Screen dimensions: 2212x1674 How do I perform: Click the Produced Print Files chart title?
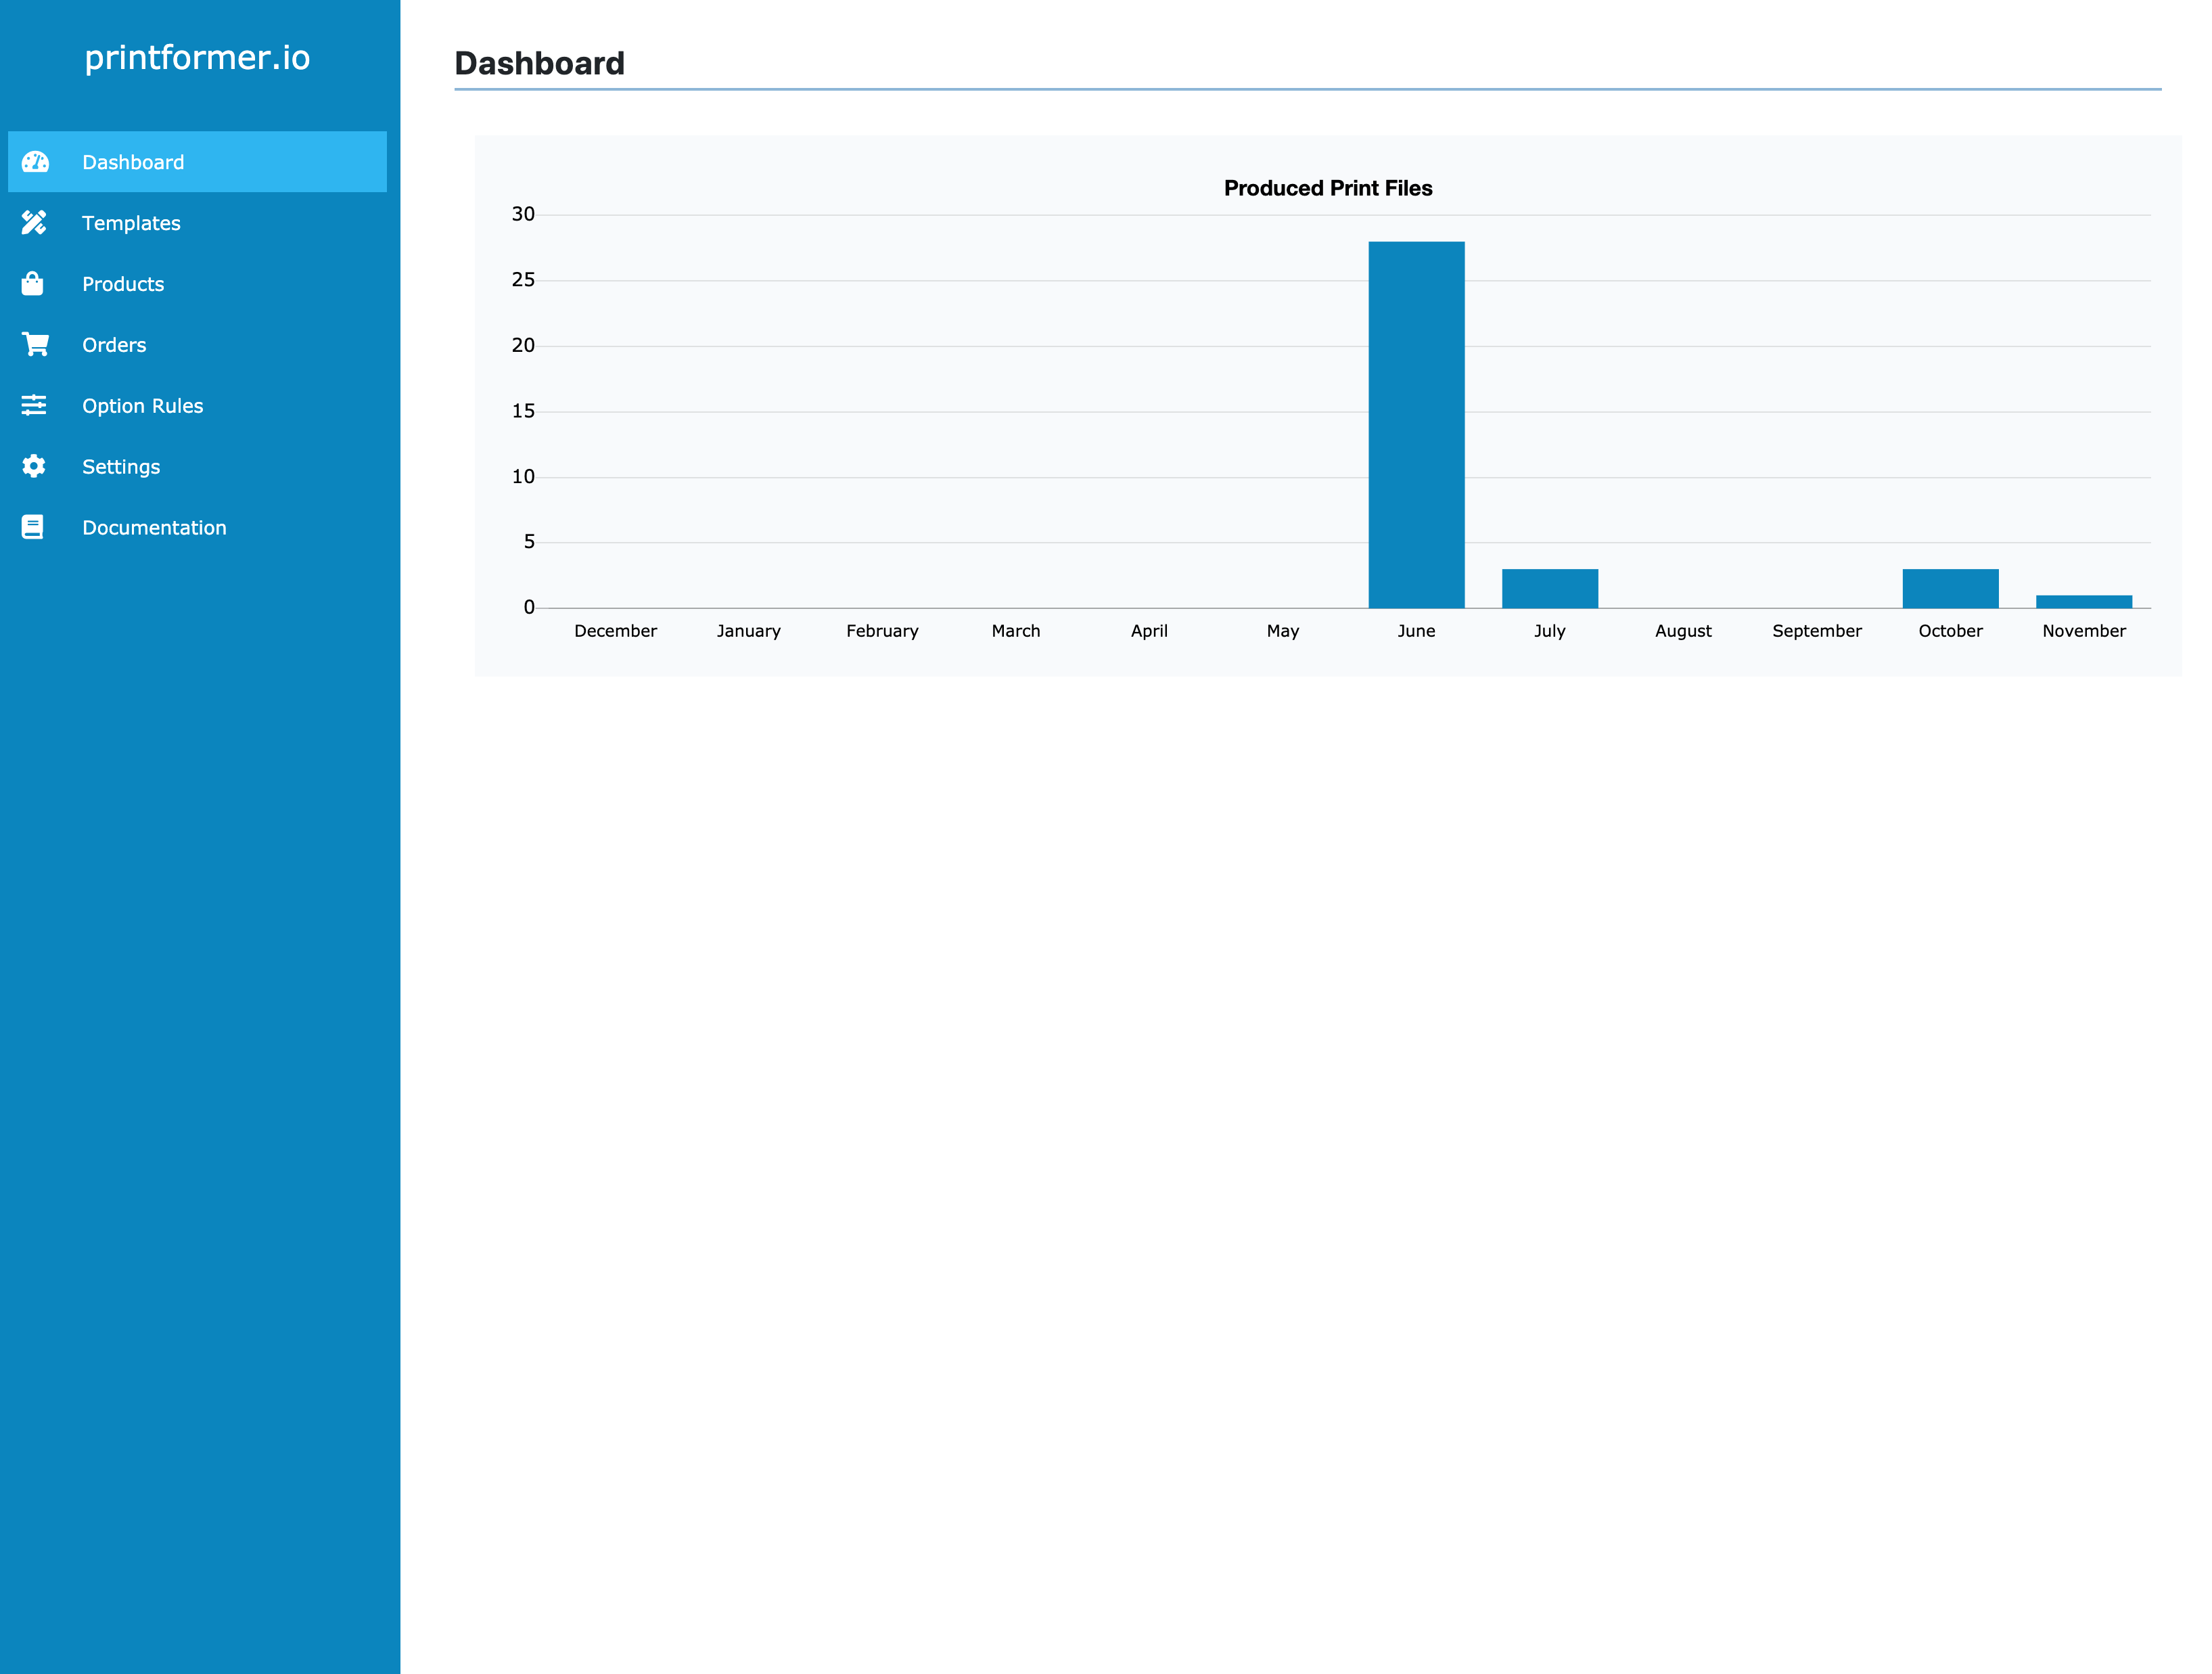coord(1327,188)
